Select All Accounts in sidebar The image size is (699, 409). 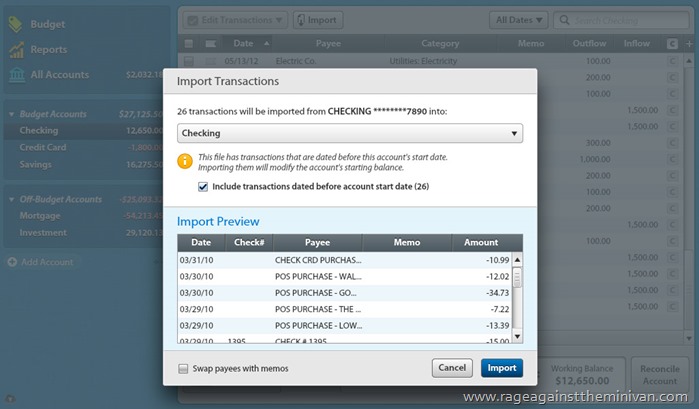[60, 74]
